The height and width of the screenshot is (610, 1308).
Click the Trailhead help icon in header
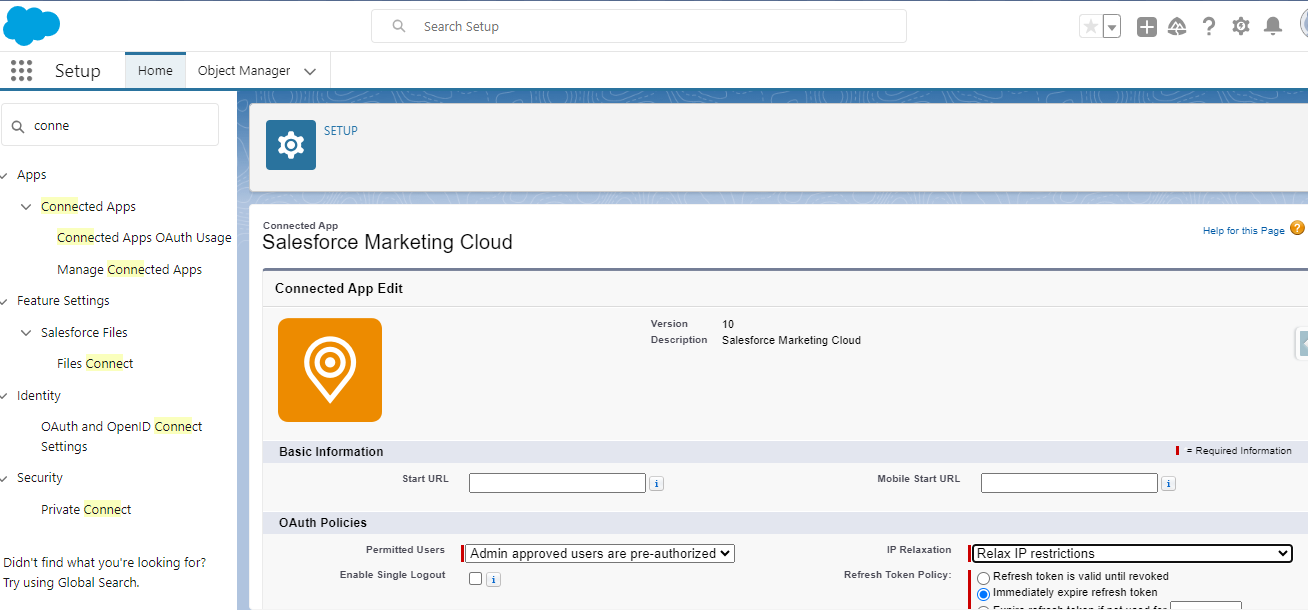tap(1177, 25)
